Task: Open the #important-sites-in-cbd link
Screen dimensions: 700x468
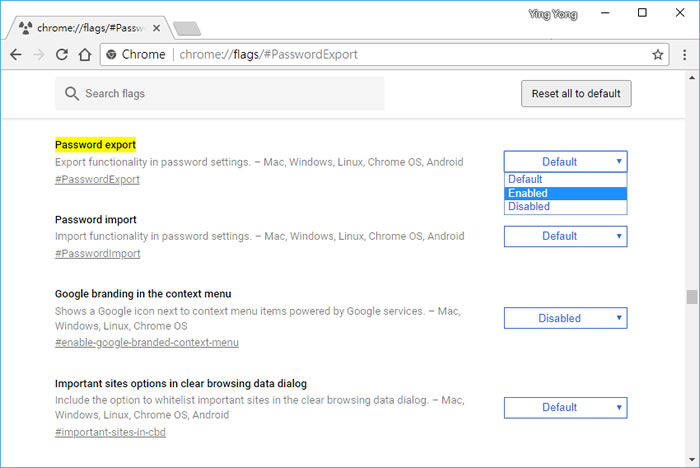Action: pyautogui.click(x=110, y=432)
